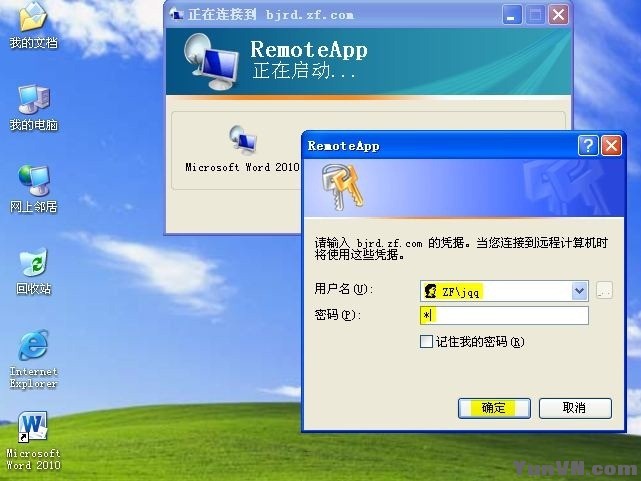Click the 正在启动... status text
The image size is (641, 481).
[303, 71]
